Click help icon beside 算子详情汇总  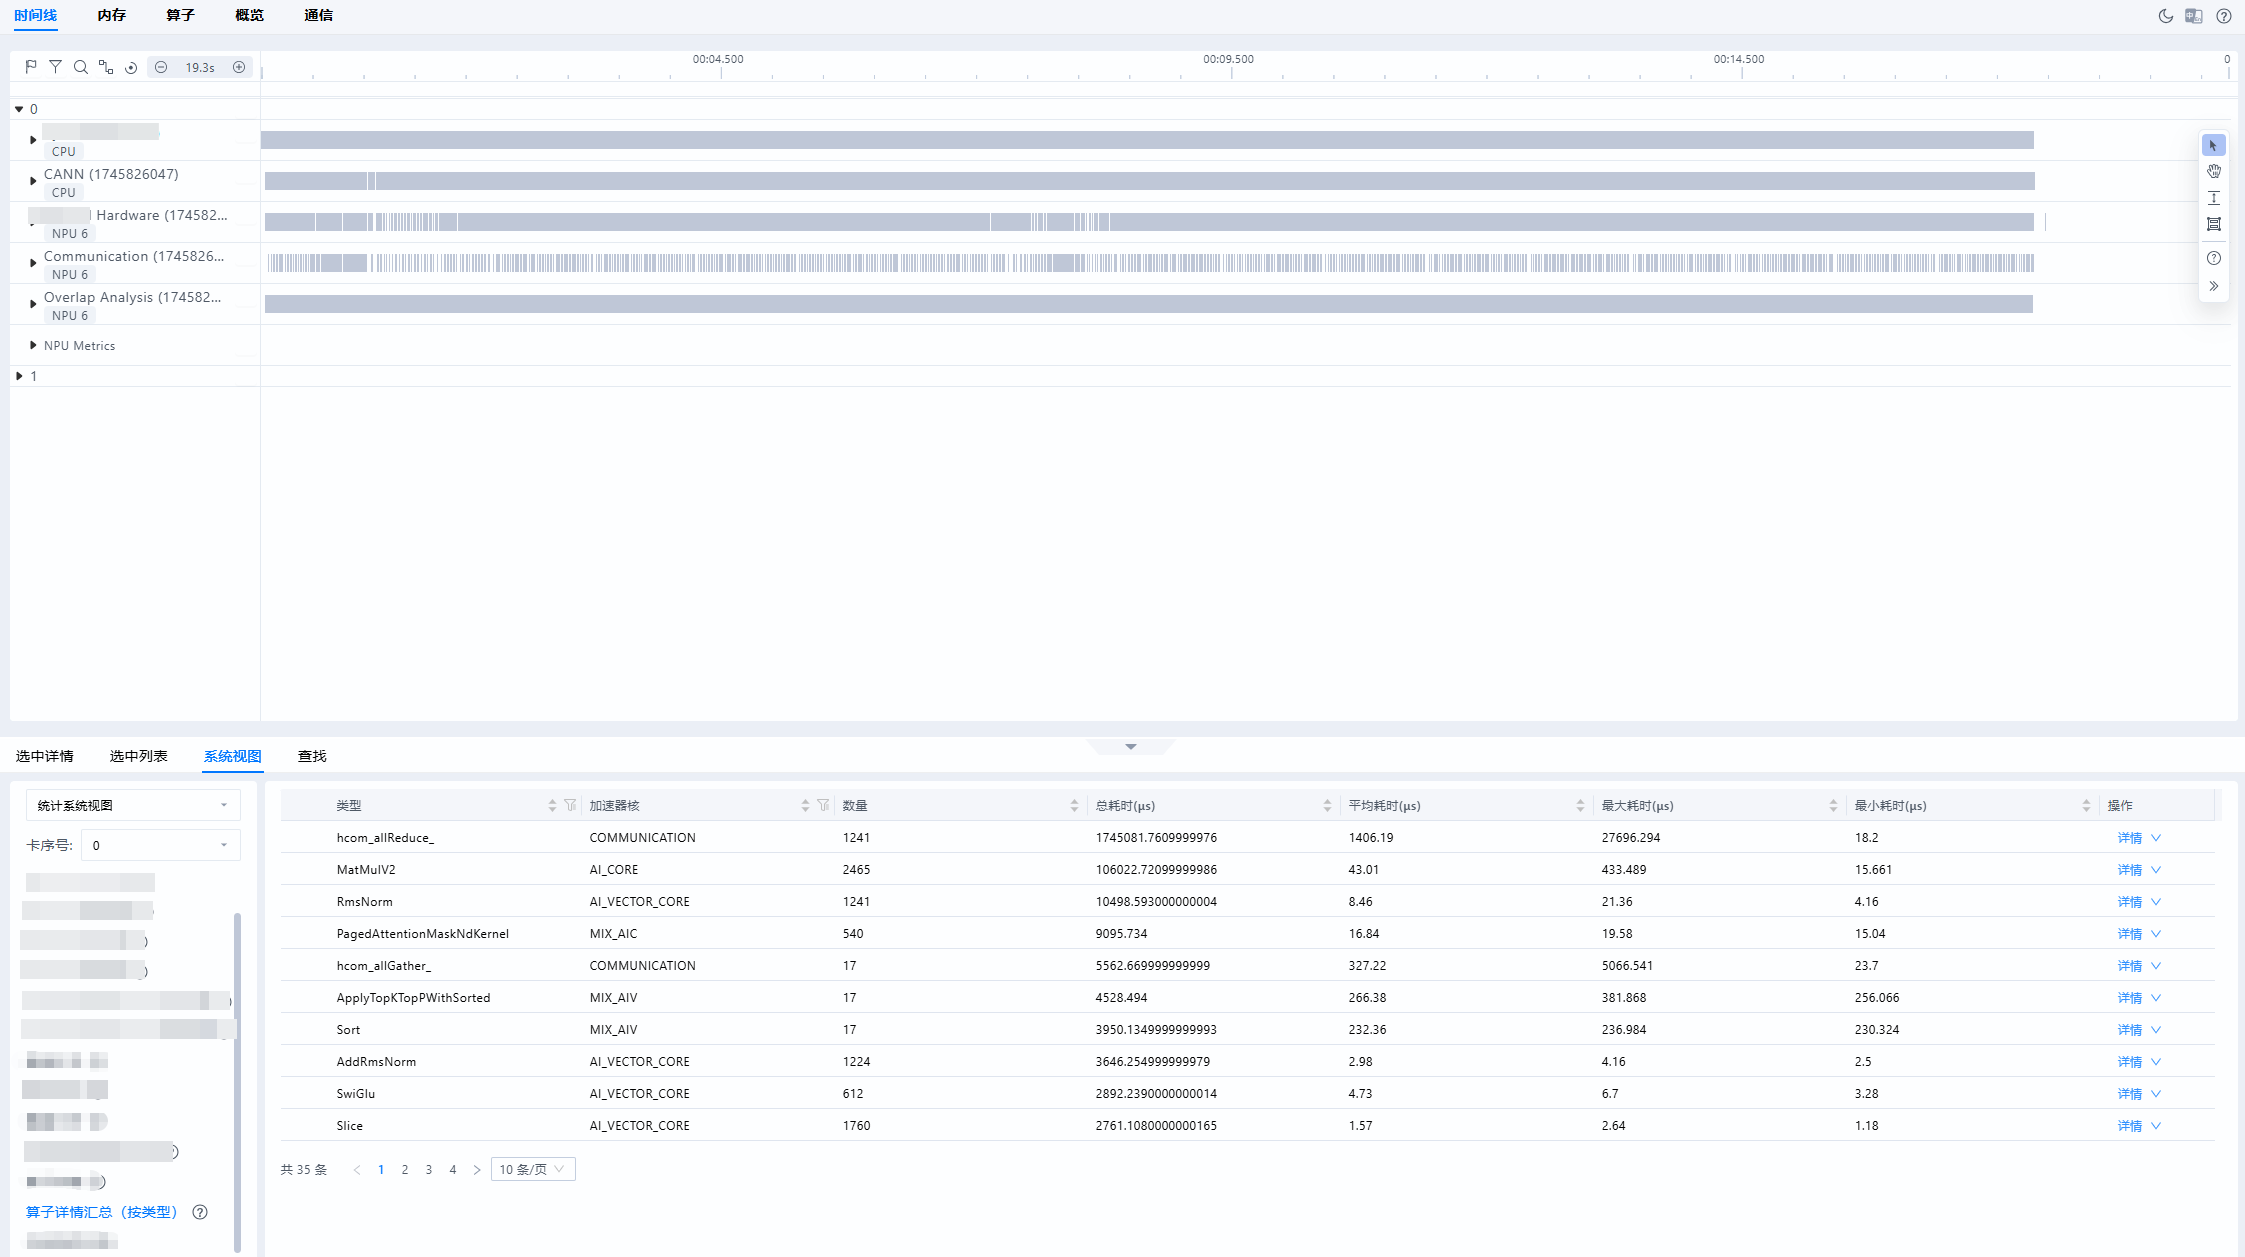(200, 1212)
